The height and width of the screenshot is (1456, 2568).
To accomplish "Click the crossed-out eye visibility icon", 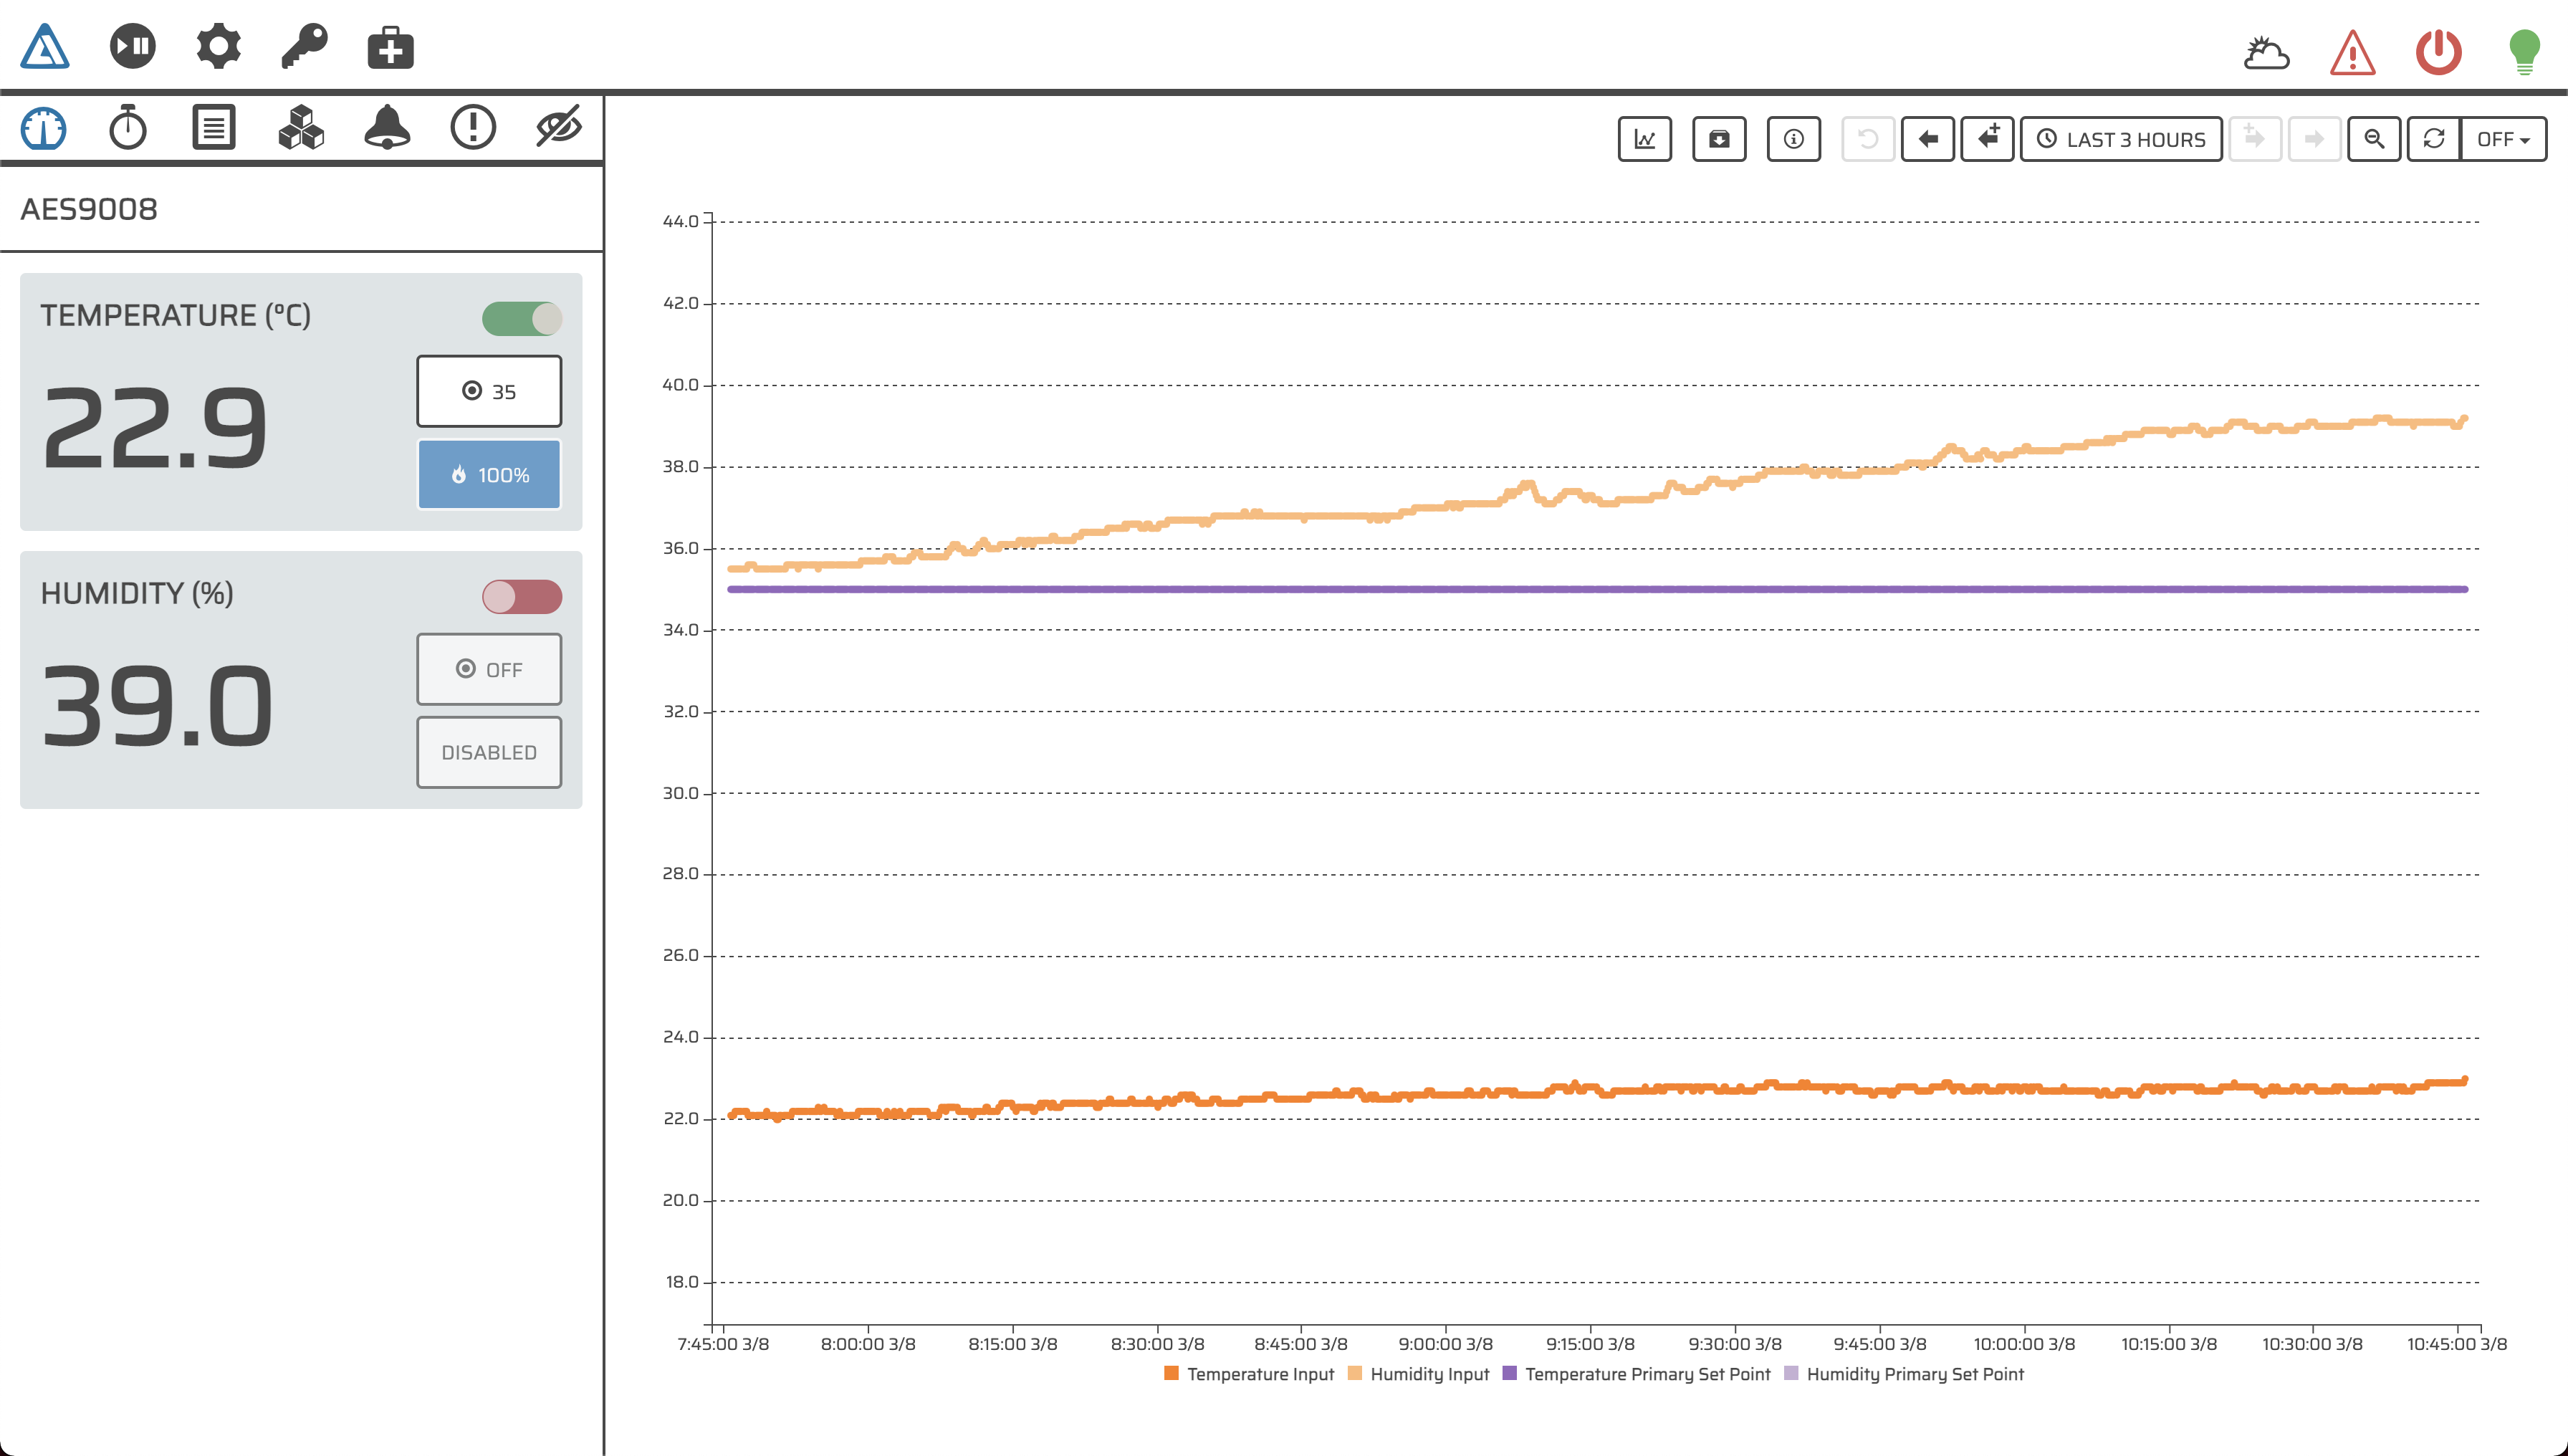I will [x=558, y=128].
